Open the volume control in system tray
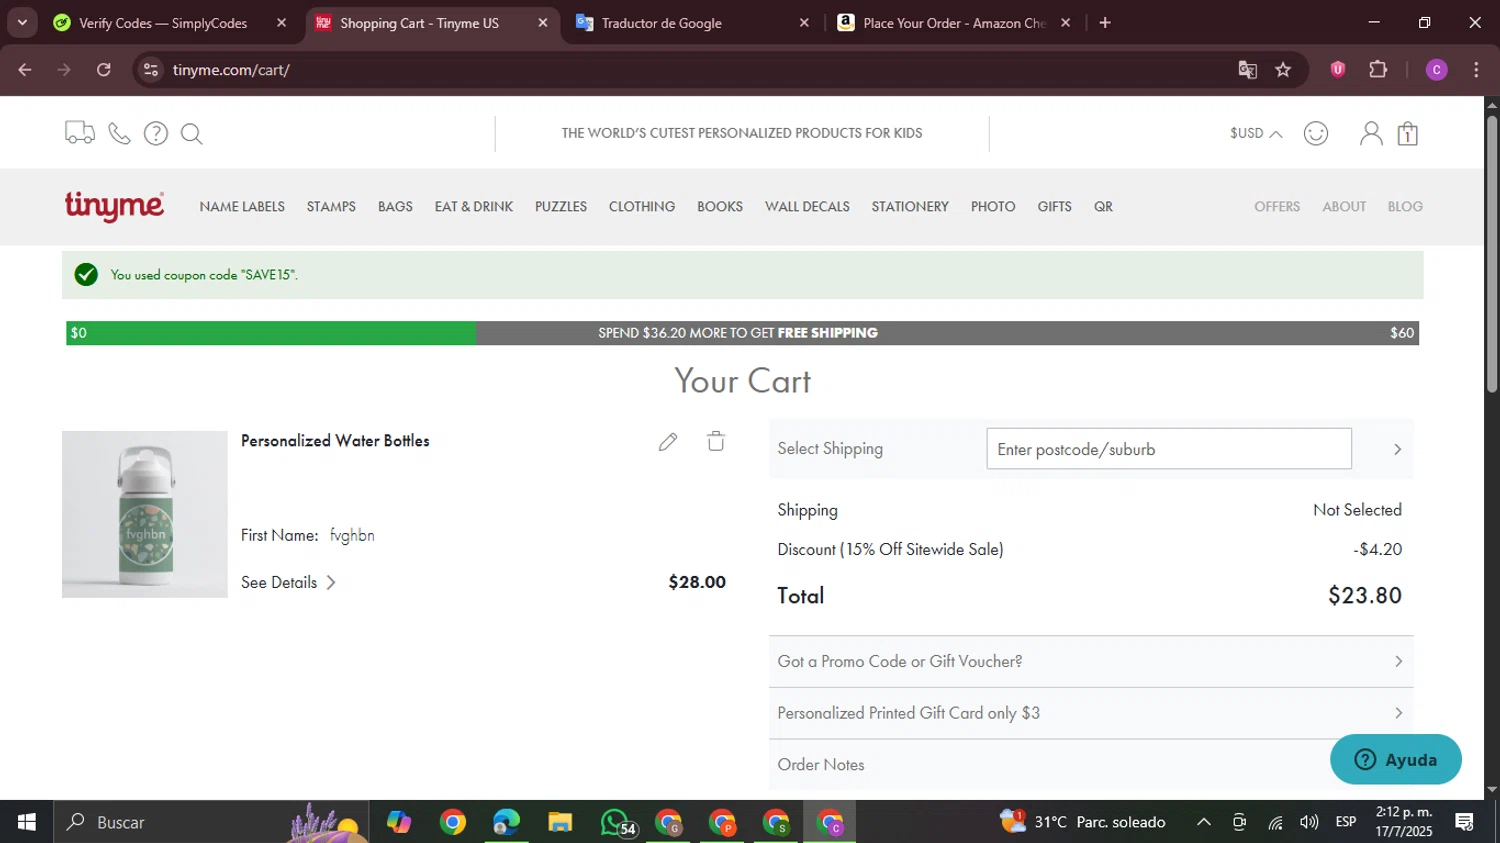 coord(1309,822)
